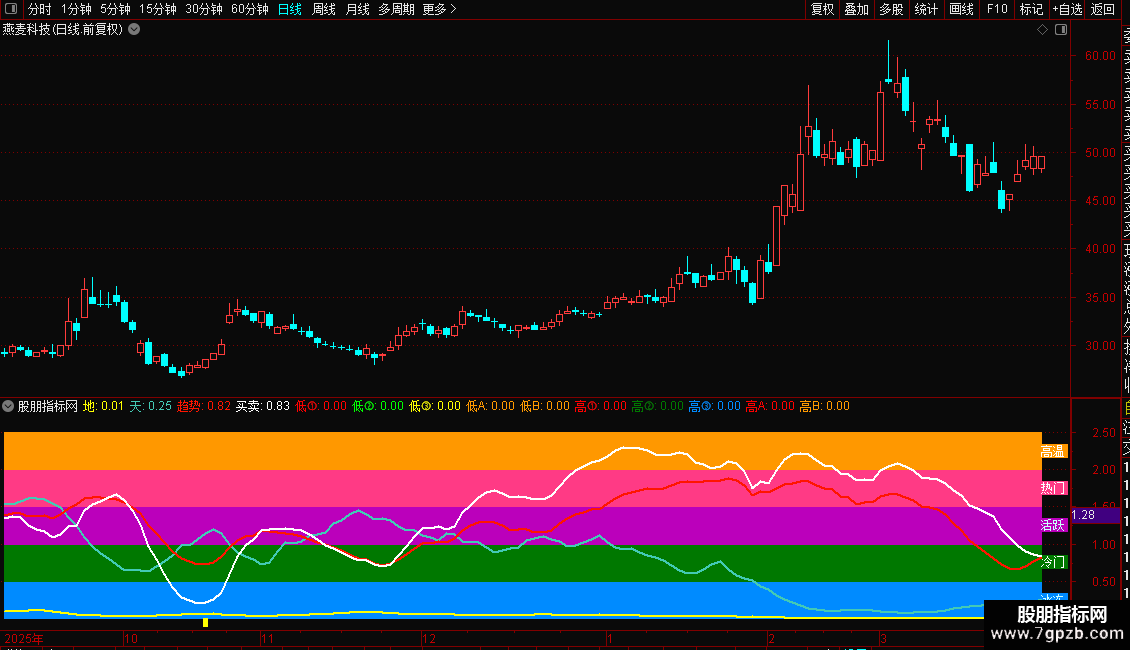Click the yellow signal marker on the indicator
1130x650 pixels.
point(205,623)
